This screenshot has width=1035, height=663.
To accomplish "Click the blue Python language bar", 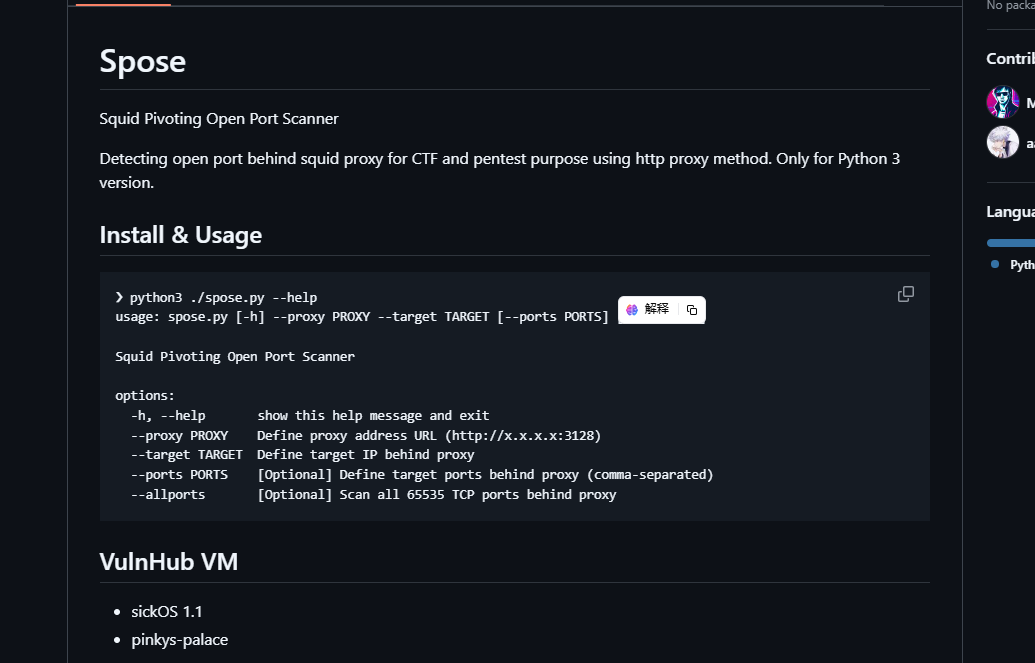I will [1011, 242].
